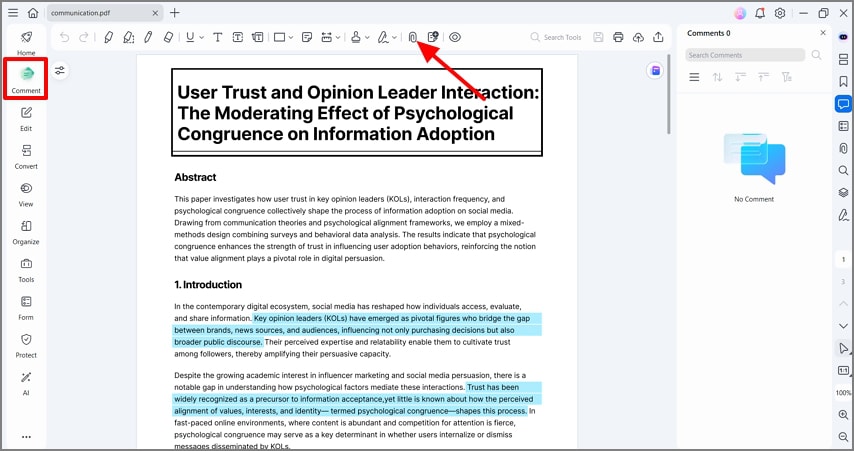The image size is (854, 451).
Task: Open the Edit section in the sidebar
Action: tap(26, 119)
